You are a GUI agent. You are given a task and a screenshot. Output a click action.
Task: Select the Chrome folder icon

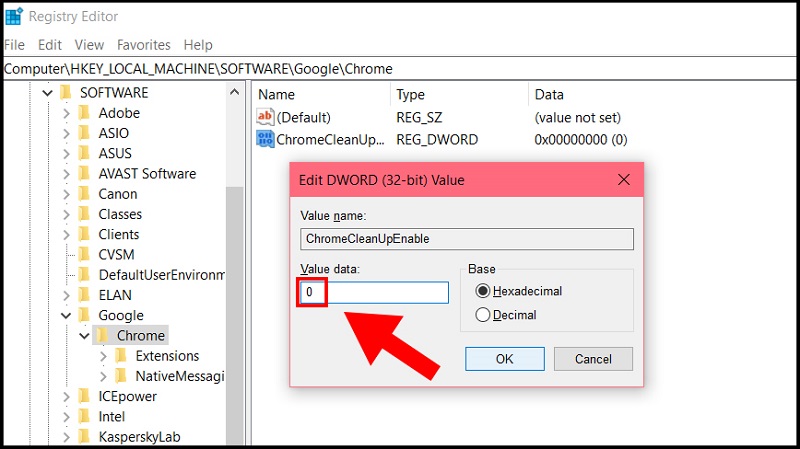tap(103, 335)
